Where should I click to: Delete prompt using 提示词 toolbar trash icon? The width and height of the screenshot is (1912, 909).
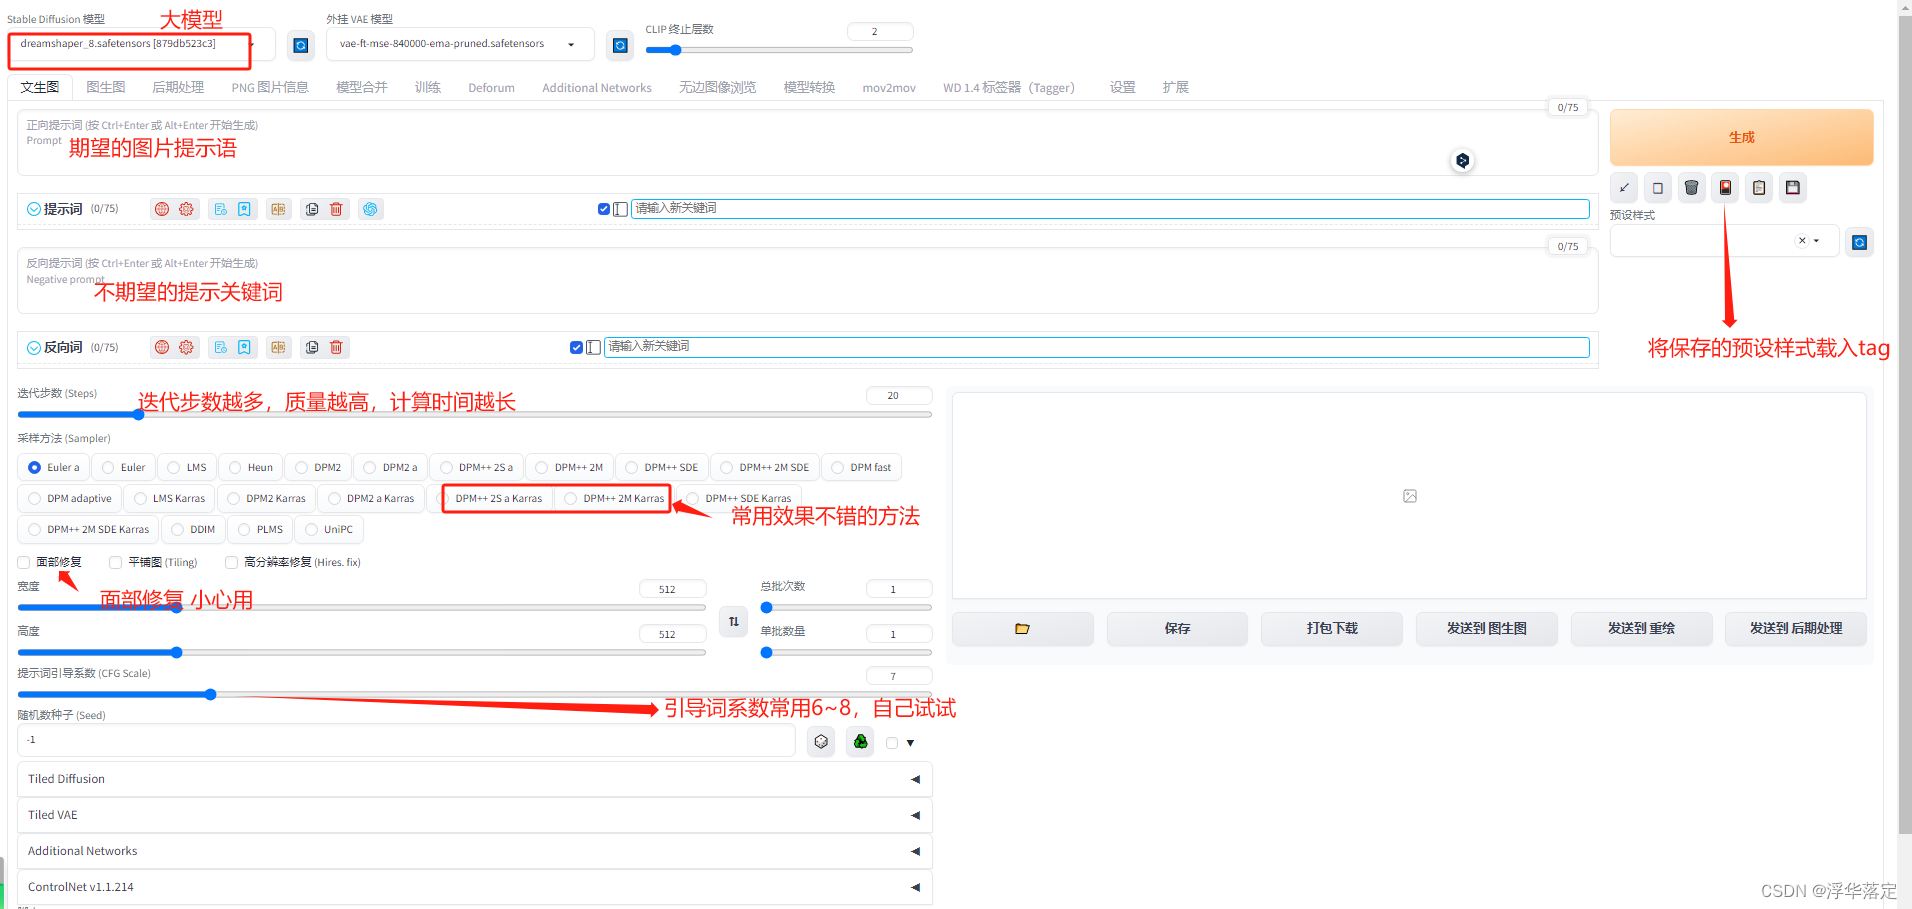click(x=336, y=209)
